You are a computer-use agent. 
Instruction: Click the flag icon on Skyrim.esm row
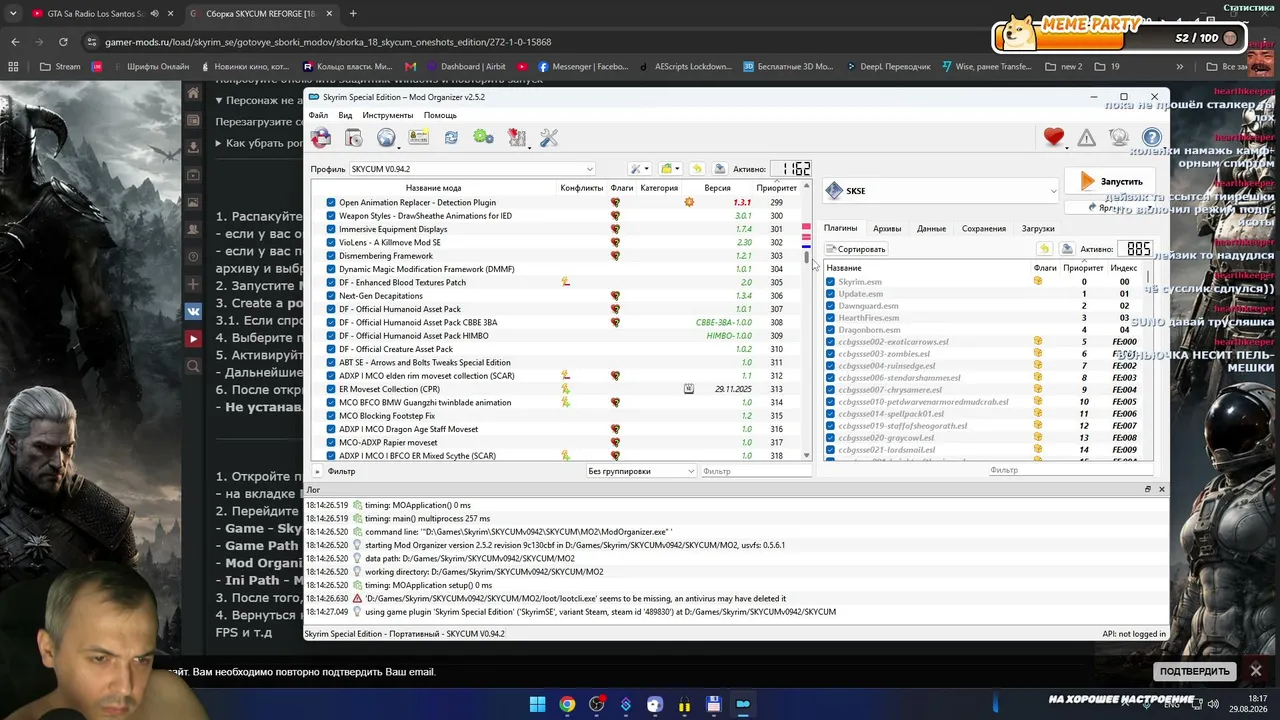point(1038,282)
